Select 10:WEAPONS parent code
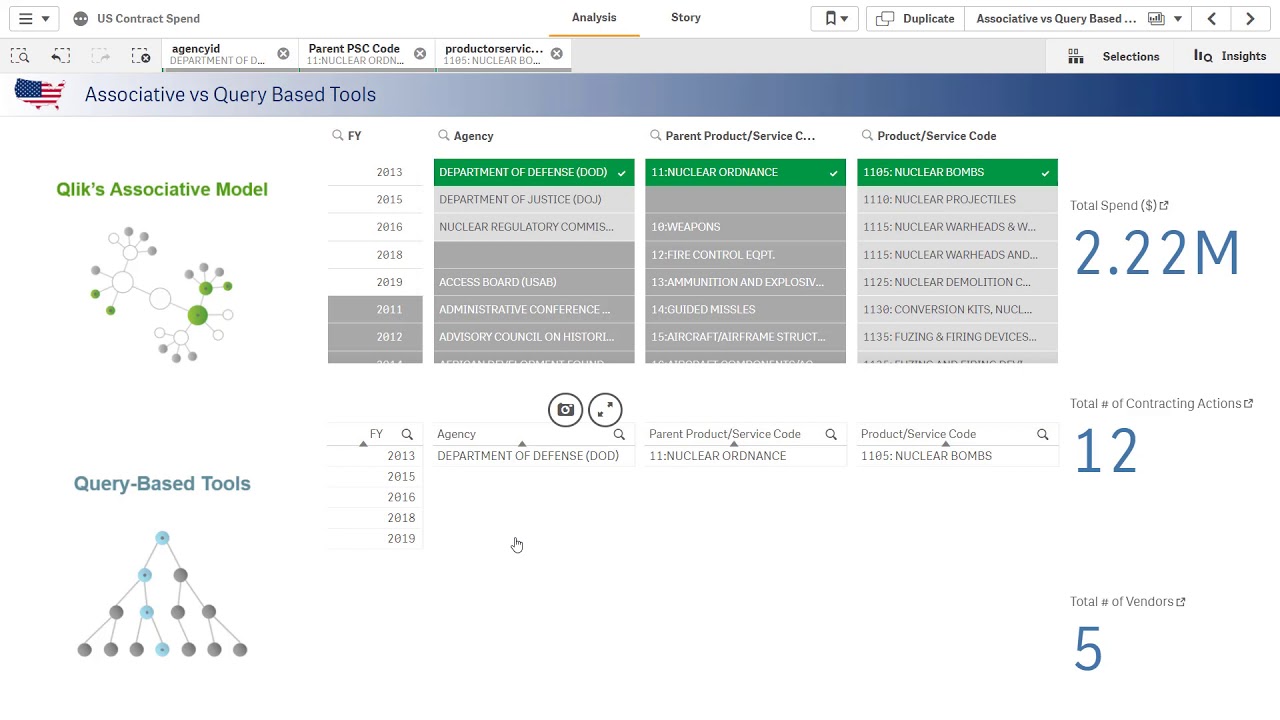The image size is (1280, 720). [x=746, y=227]
